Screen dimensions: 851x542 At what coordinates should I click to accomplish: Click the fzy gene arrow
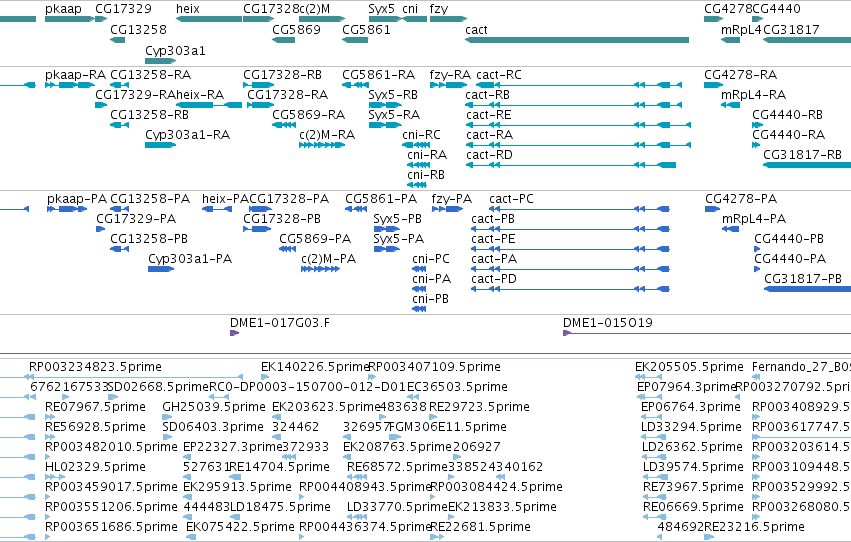(448, 19)
